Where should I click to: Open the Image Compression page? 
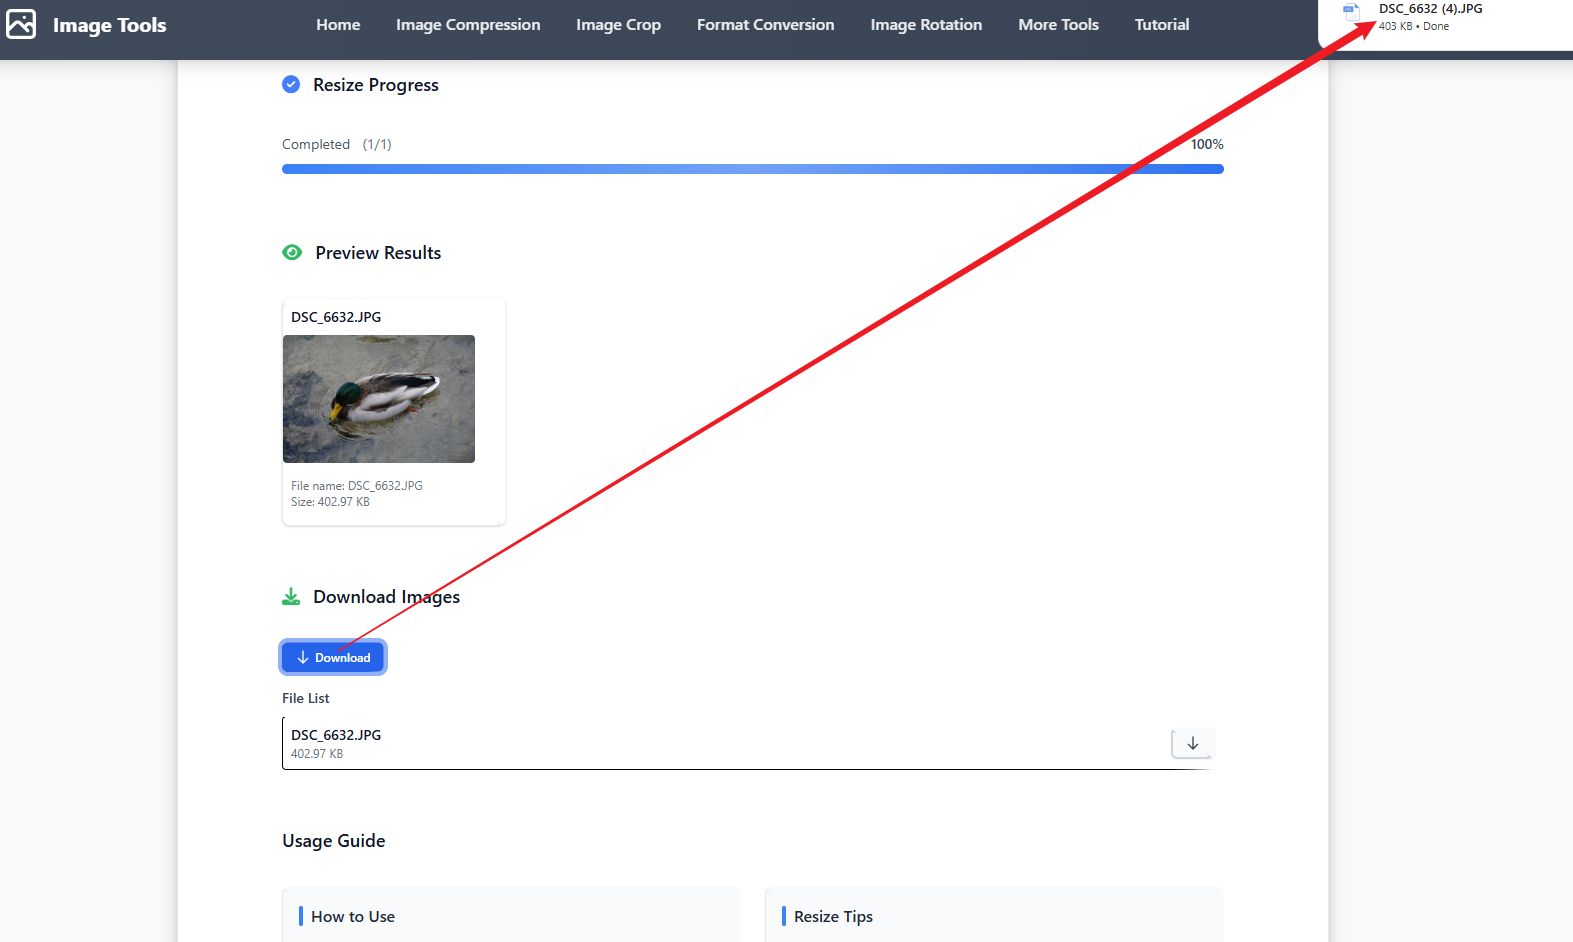(468, 24)
